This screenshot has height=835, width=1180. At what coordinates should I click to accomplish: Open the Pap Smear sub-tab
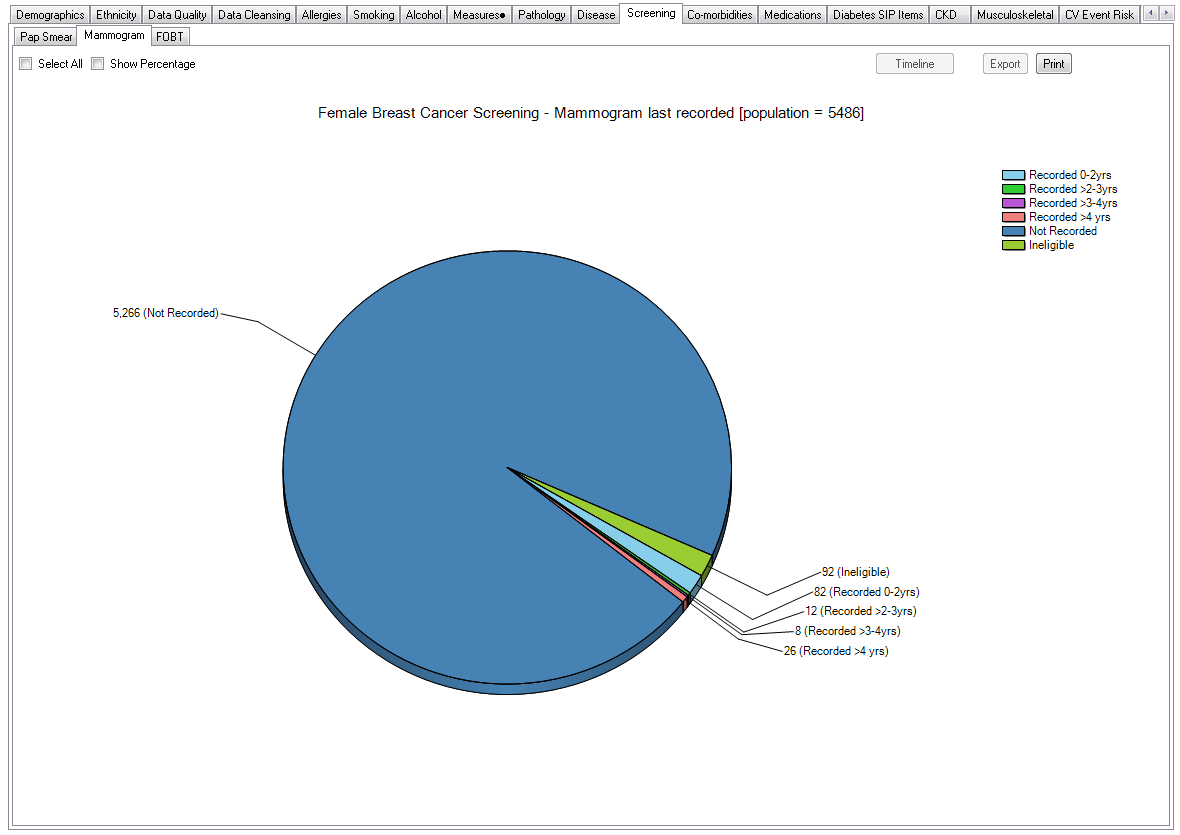(46, 37)
